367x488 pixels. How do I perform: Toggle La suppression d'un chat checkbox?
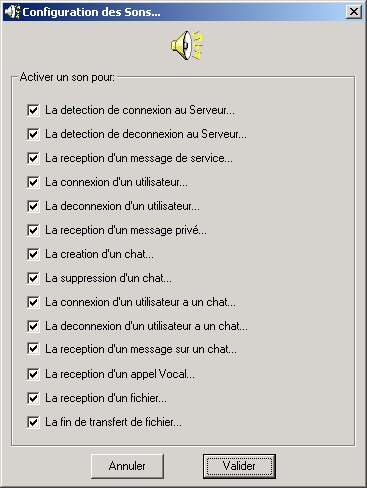point(33,278)
